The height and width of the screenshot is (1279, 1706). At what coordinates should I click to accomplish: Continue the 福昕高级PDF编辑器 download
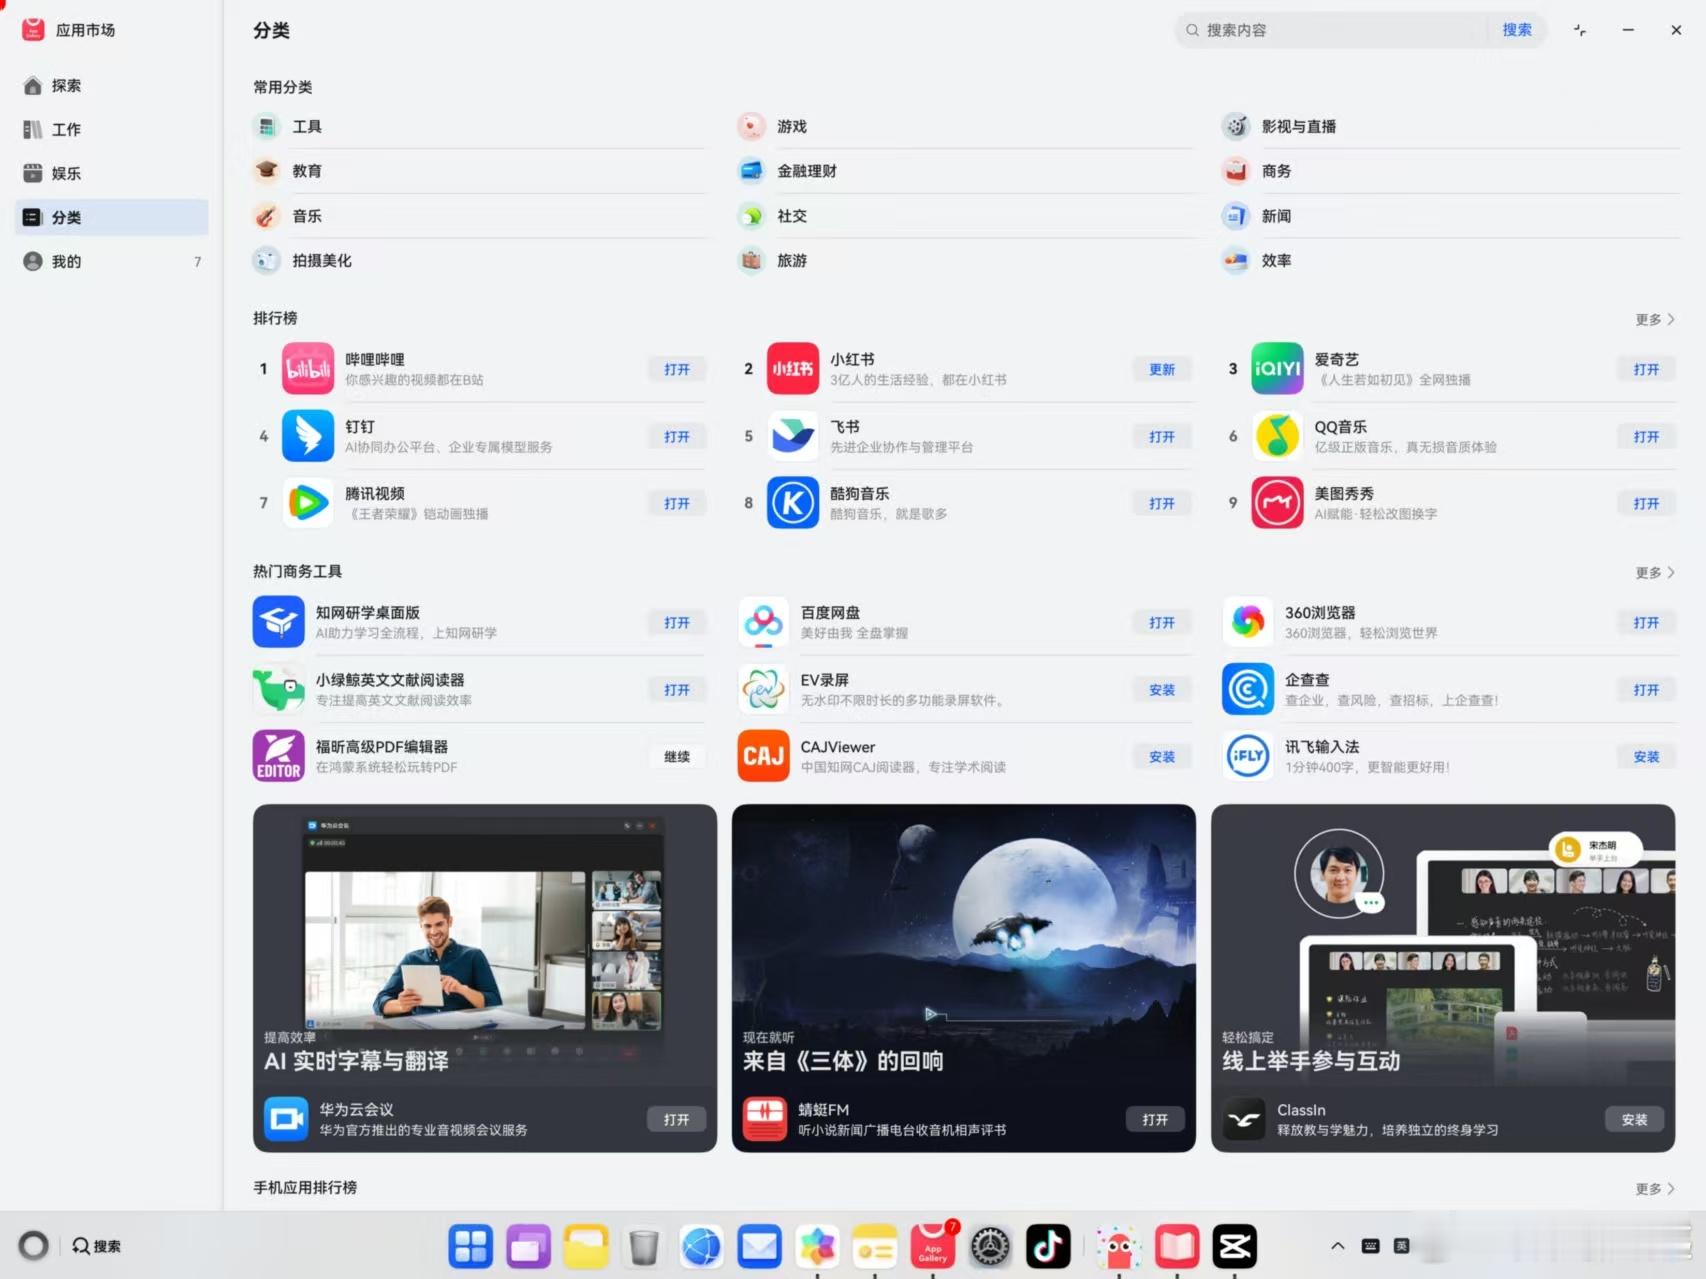tap(677, 757)
